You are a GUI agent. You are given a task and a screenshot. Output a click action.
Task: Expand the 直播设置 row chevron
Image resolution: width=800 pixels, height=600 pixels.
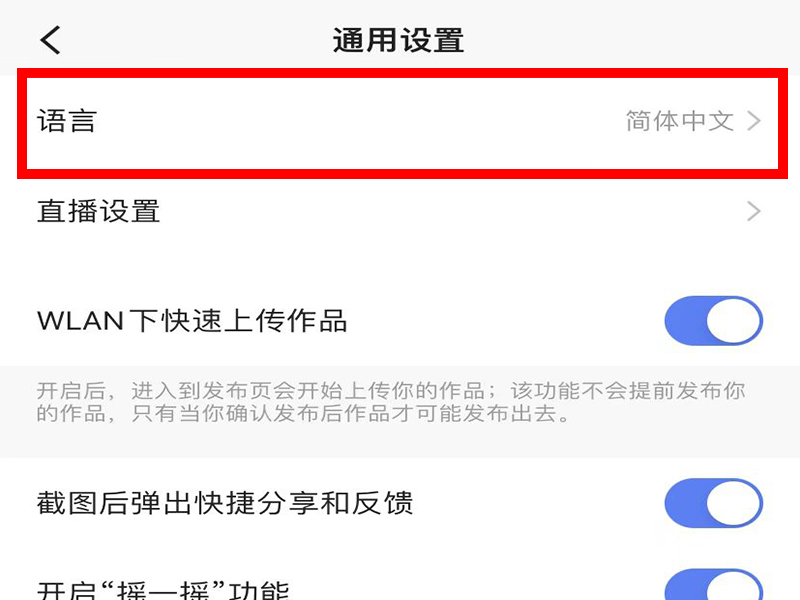click(x=754, y=211)
